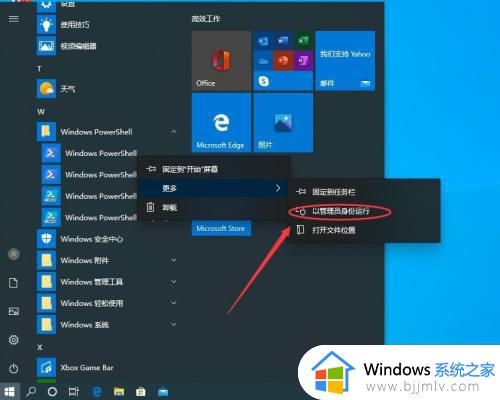Open Task View on taskbar

[74, 392]
